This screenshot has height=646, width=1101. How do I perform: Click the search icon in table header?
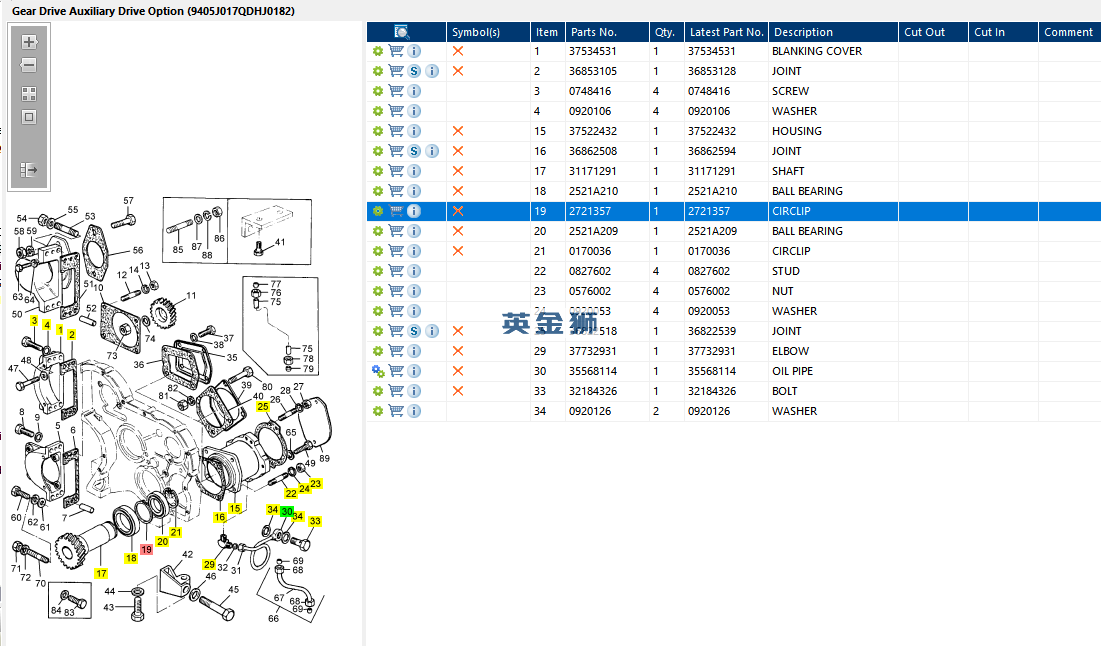tap(402, 32)
